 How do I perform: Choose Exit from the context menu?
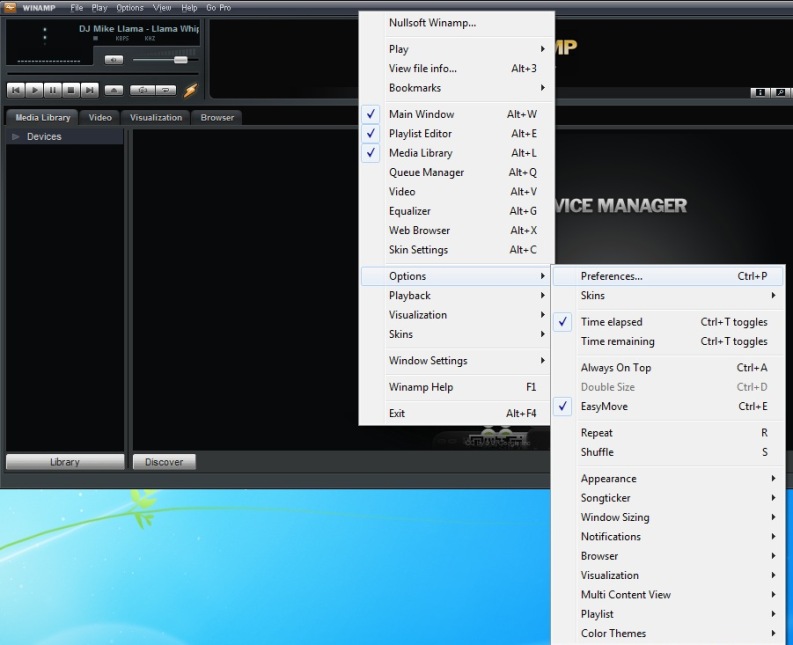point(456,413)
